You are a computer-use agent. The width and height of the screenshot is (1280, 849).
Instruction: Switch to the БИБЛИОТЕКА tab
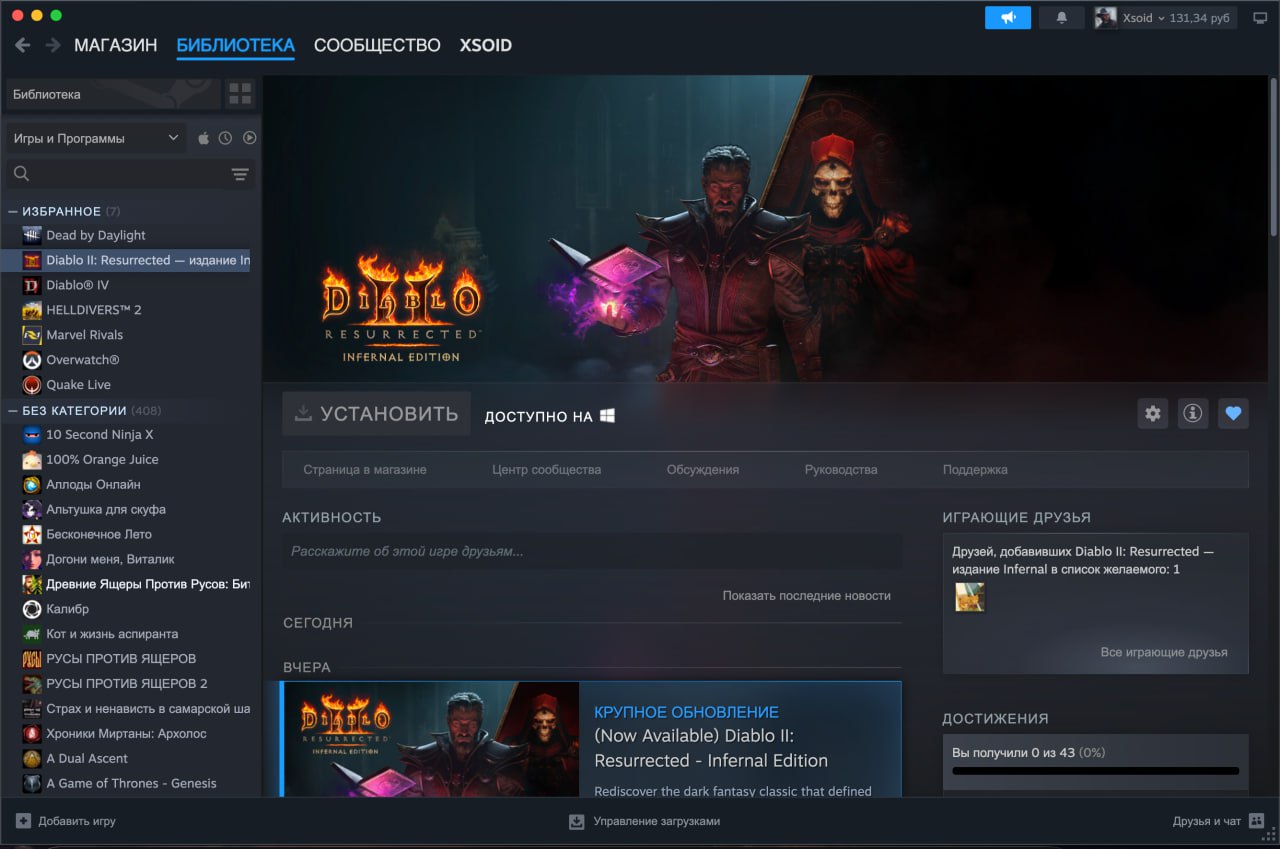click(235, 45)
